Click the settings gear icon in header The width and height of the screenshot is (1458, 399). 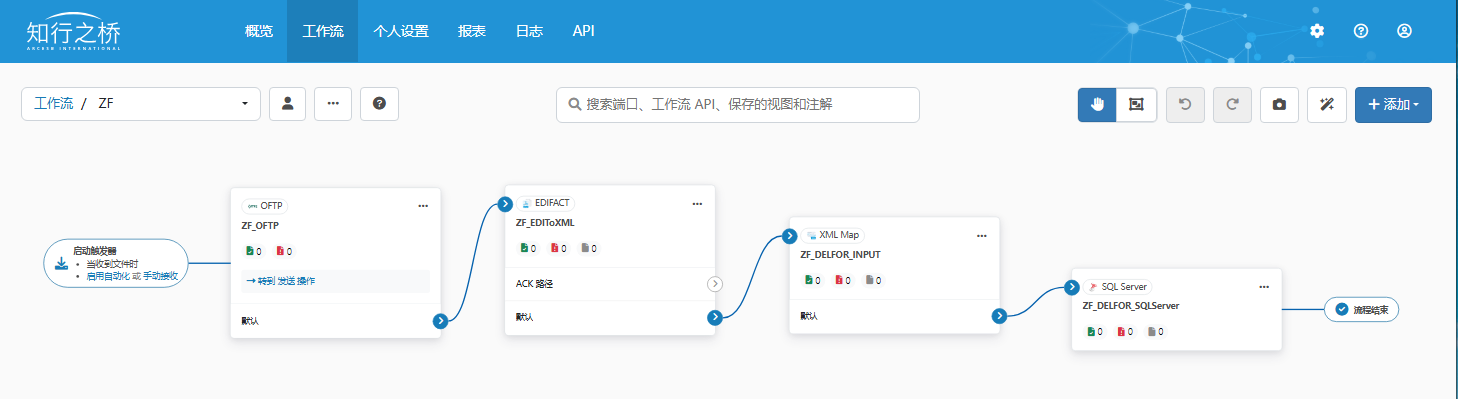[1317, 31]
